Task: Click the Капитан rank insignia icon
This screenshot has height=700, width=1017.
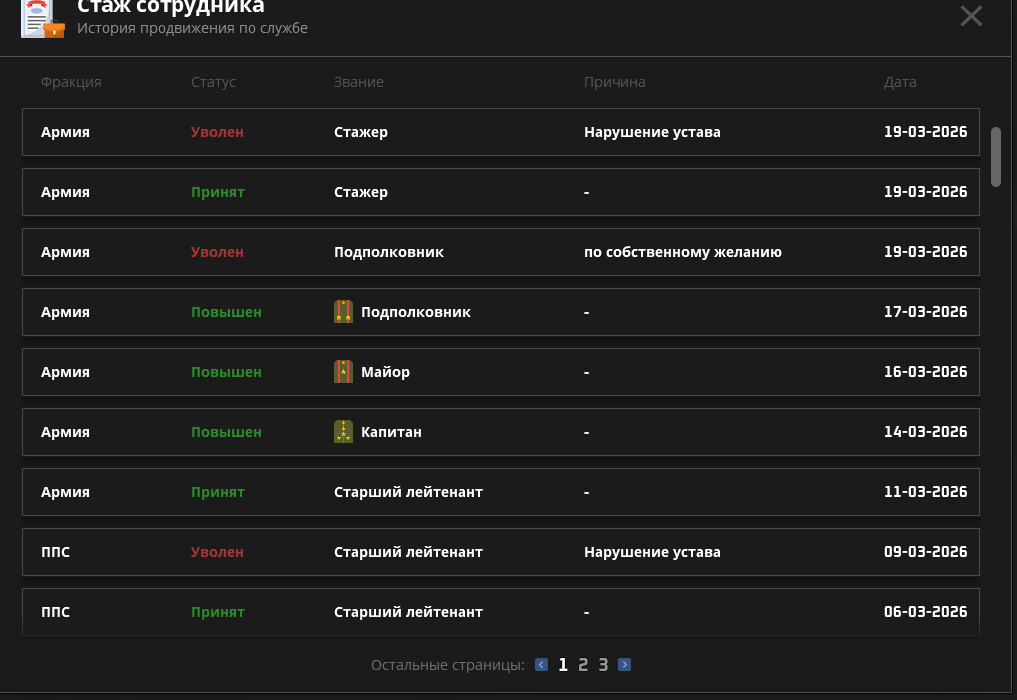Action: (343, 432)
